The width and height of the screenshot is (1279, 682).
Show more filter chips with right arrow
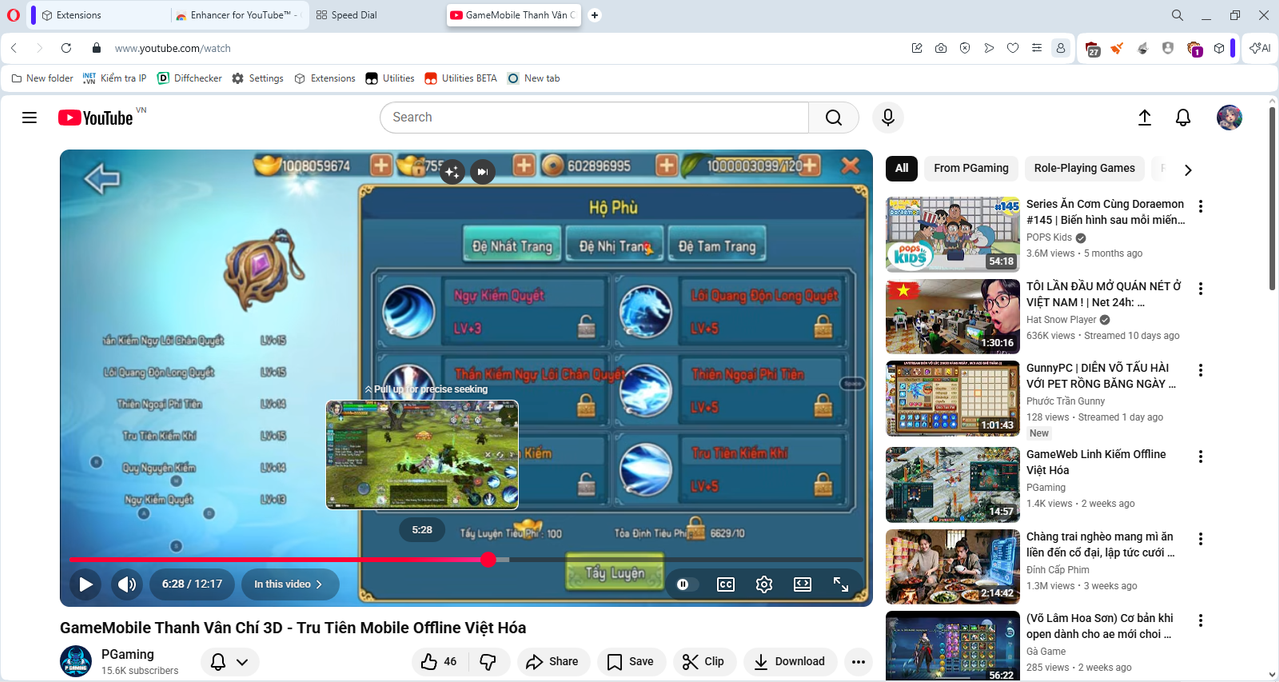(1188, 169)
